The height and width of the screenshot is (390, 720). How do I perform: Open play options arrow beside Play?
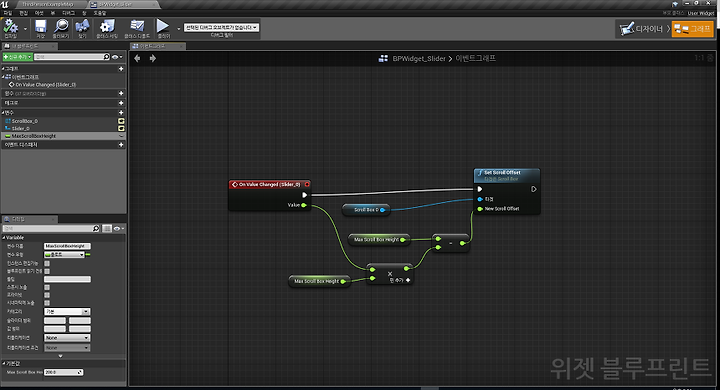178,28
